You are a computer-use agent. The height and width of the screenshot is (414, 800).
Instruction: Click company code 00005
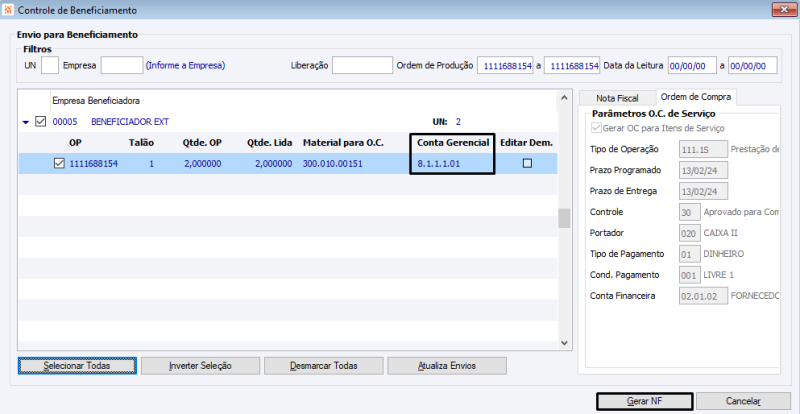[63, 122]
